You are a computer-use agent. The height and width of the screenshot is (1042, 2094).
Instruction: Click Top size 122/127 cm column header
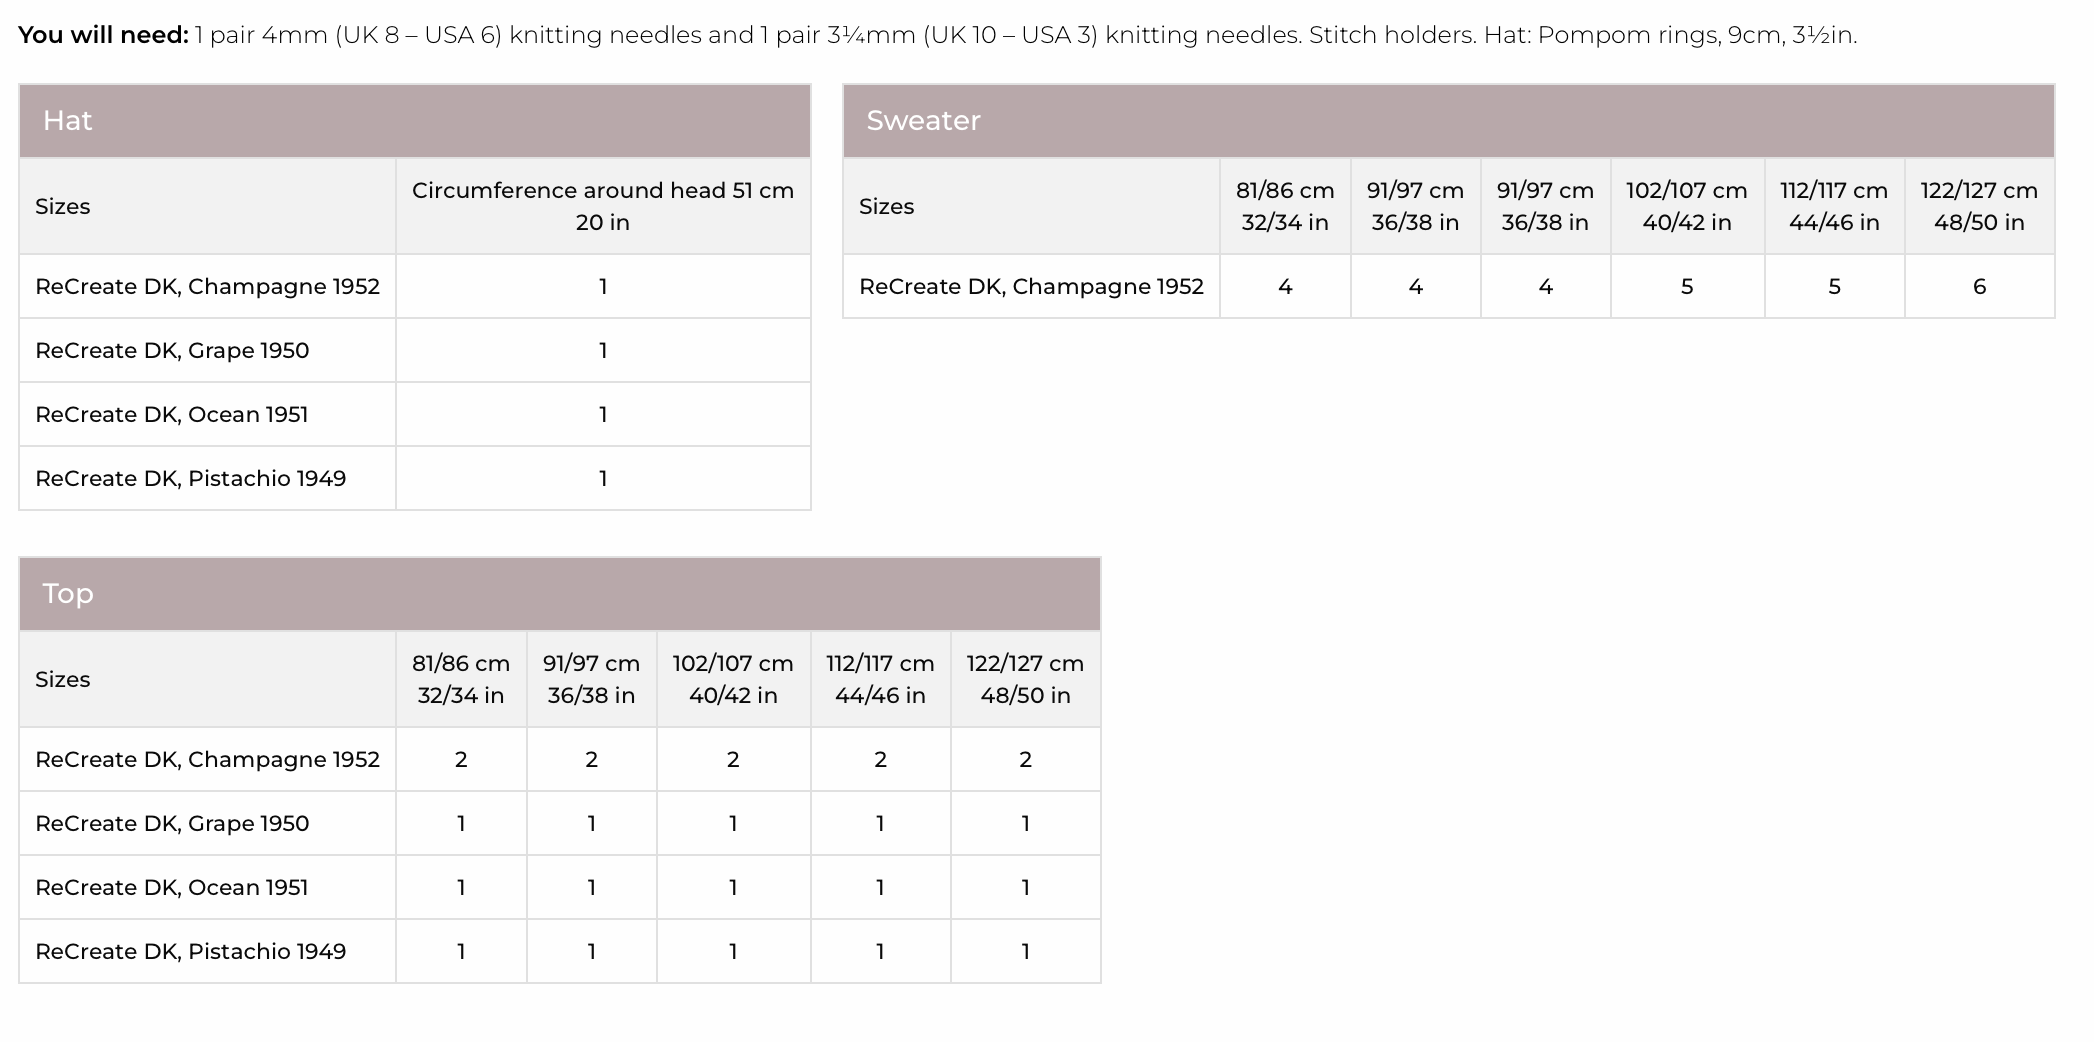pyautogui.click(x=1025, y=679)
